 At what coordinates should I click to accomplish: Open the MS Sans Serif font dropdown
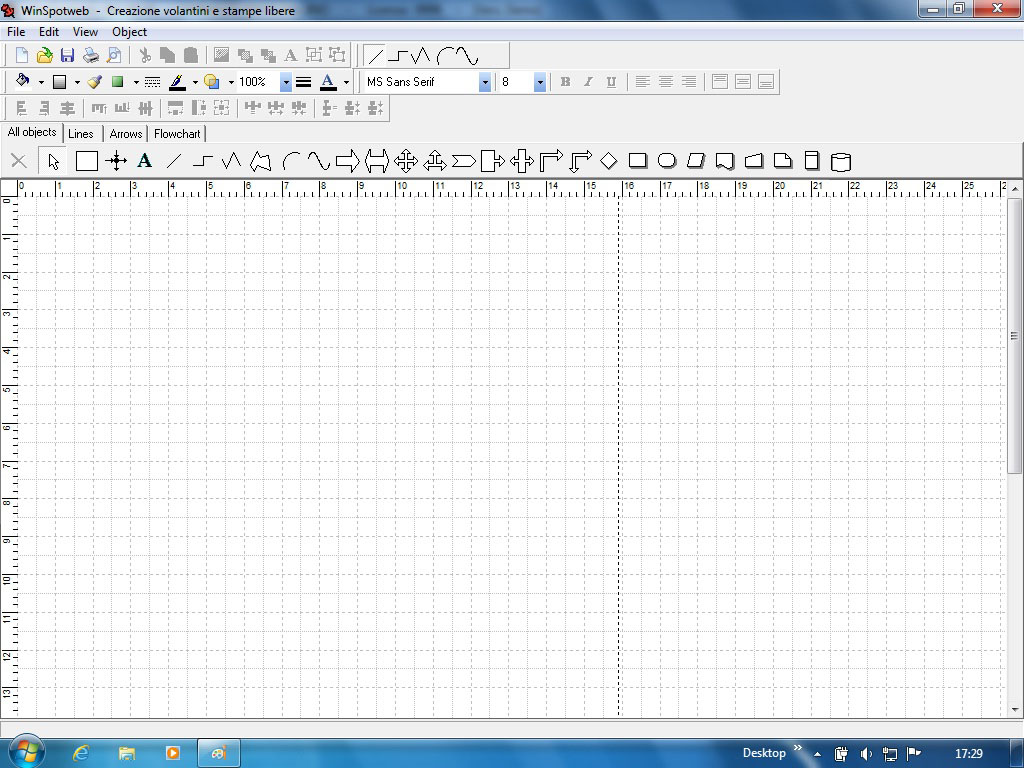click(485, 82)
